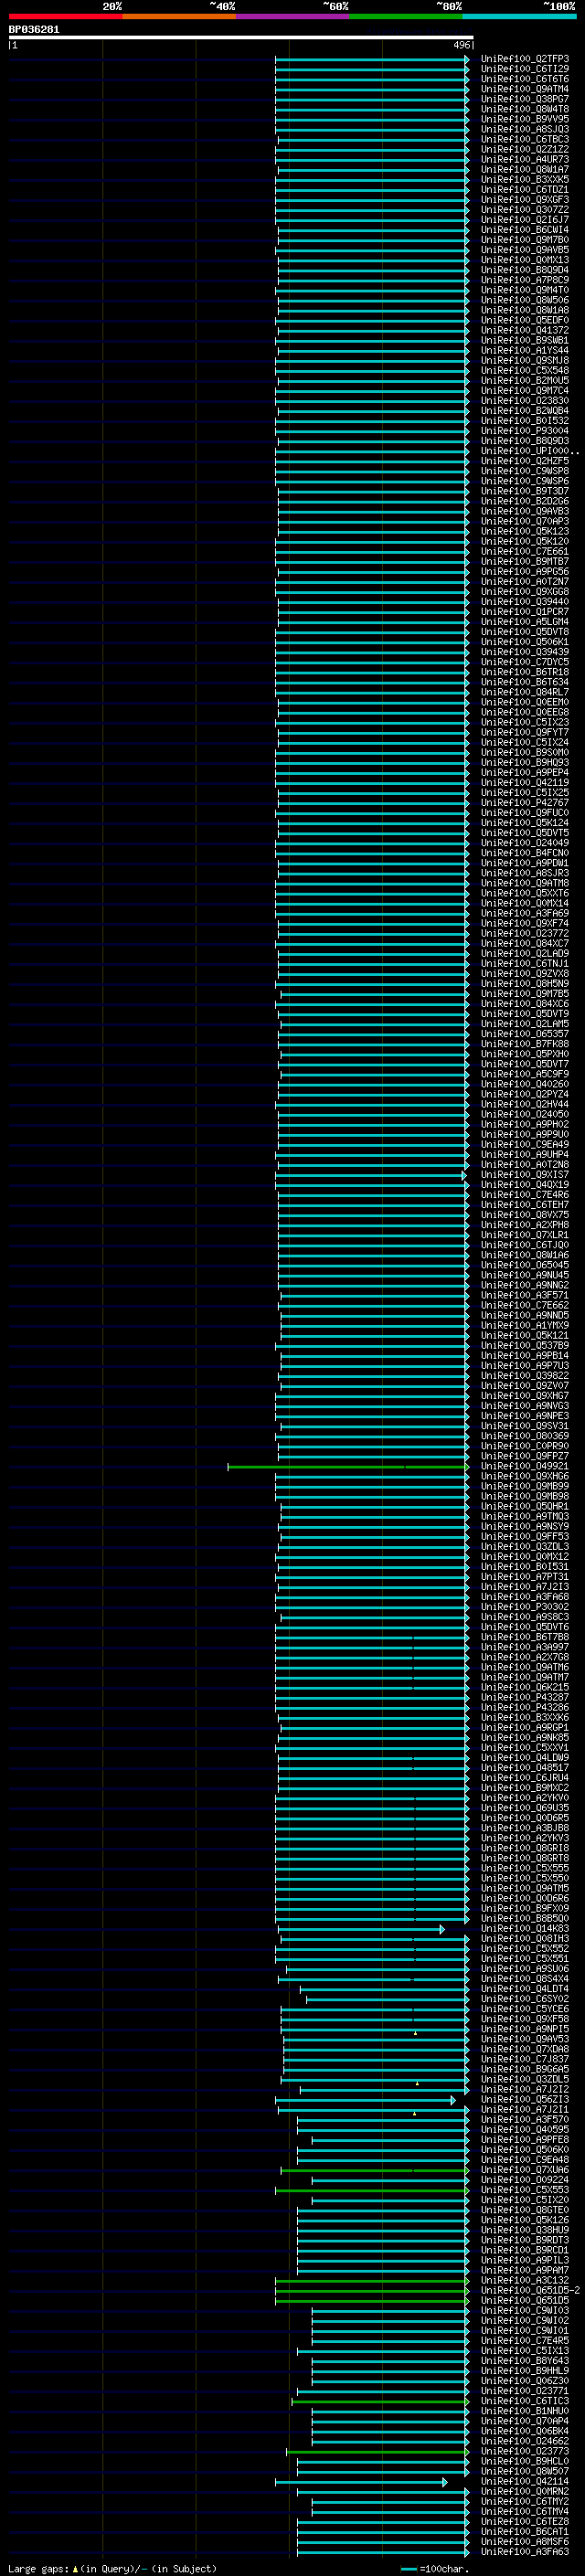This screenshot has width=585, height=2576.
Task: Click the short cyan Q42114 alignment bar
Action: click(x=361, y=2482)
